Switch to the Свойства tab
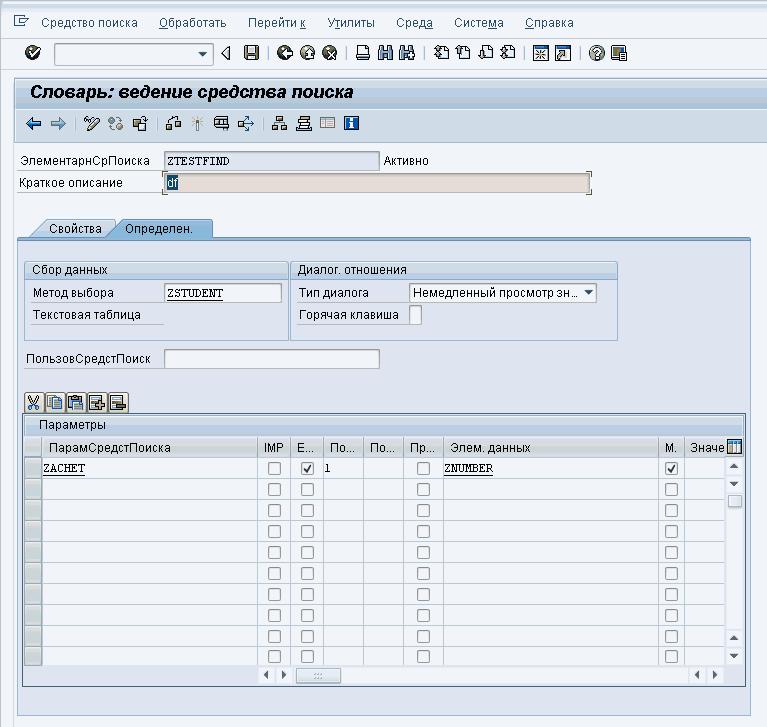 pyautogui.click(x=75, y=228)
